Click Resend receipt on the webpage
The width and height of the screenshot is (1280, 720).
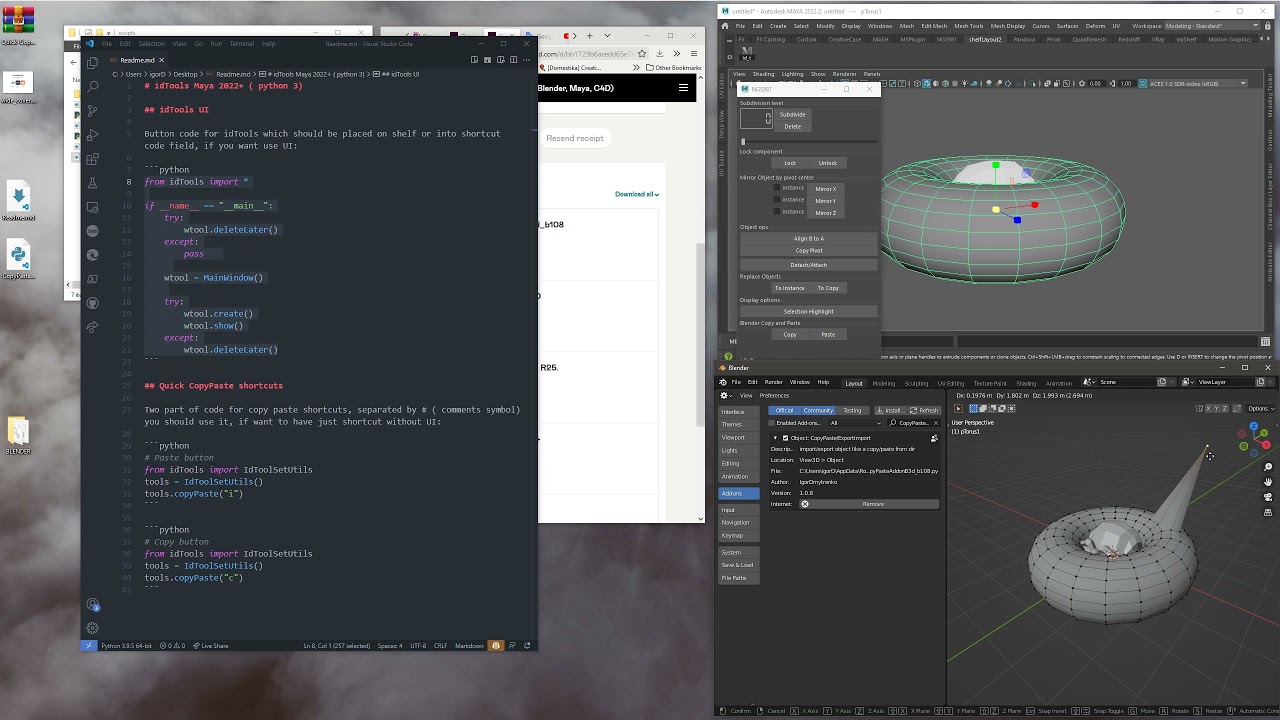click(x=575, y=138)
